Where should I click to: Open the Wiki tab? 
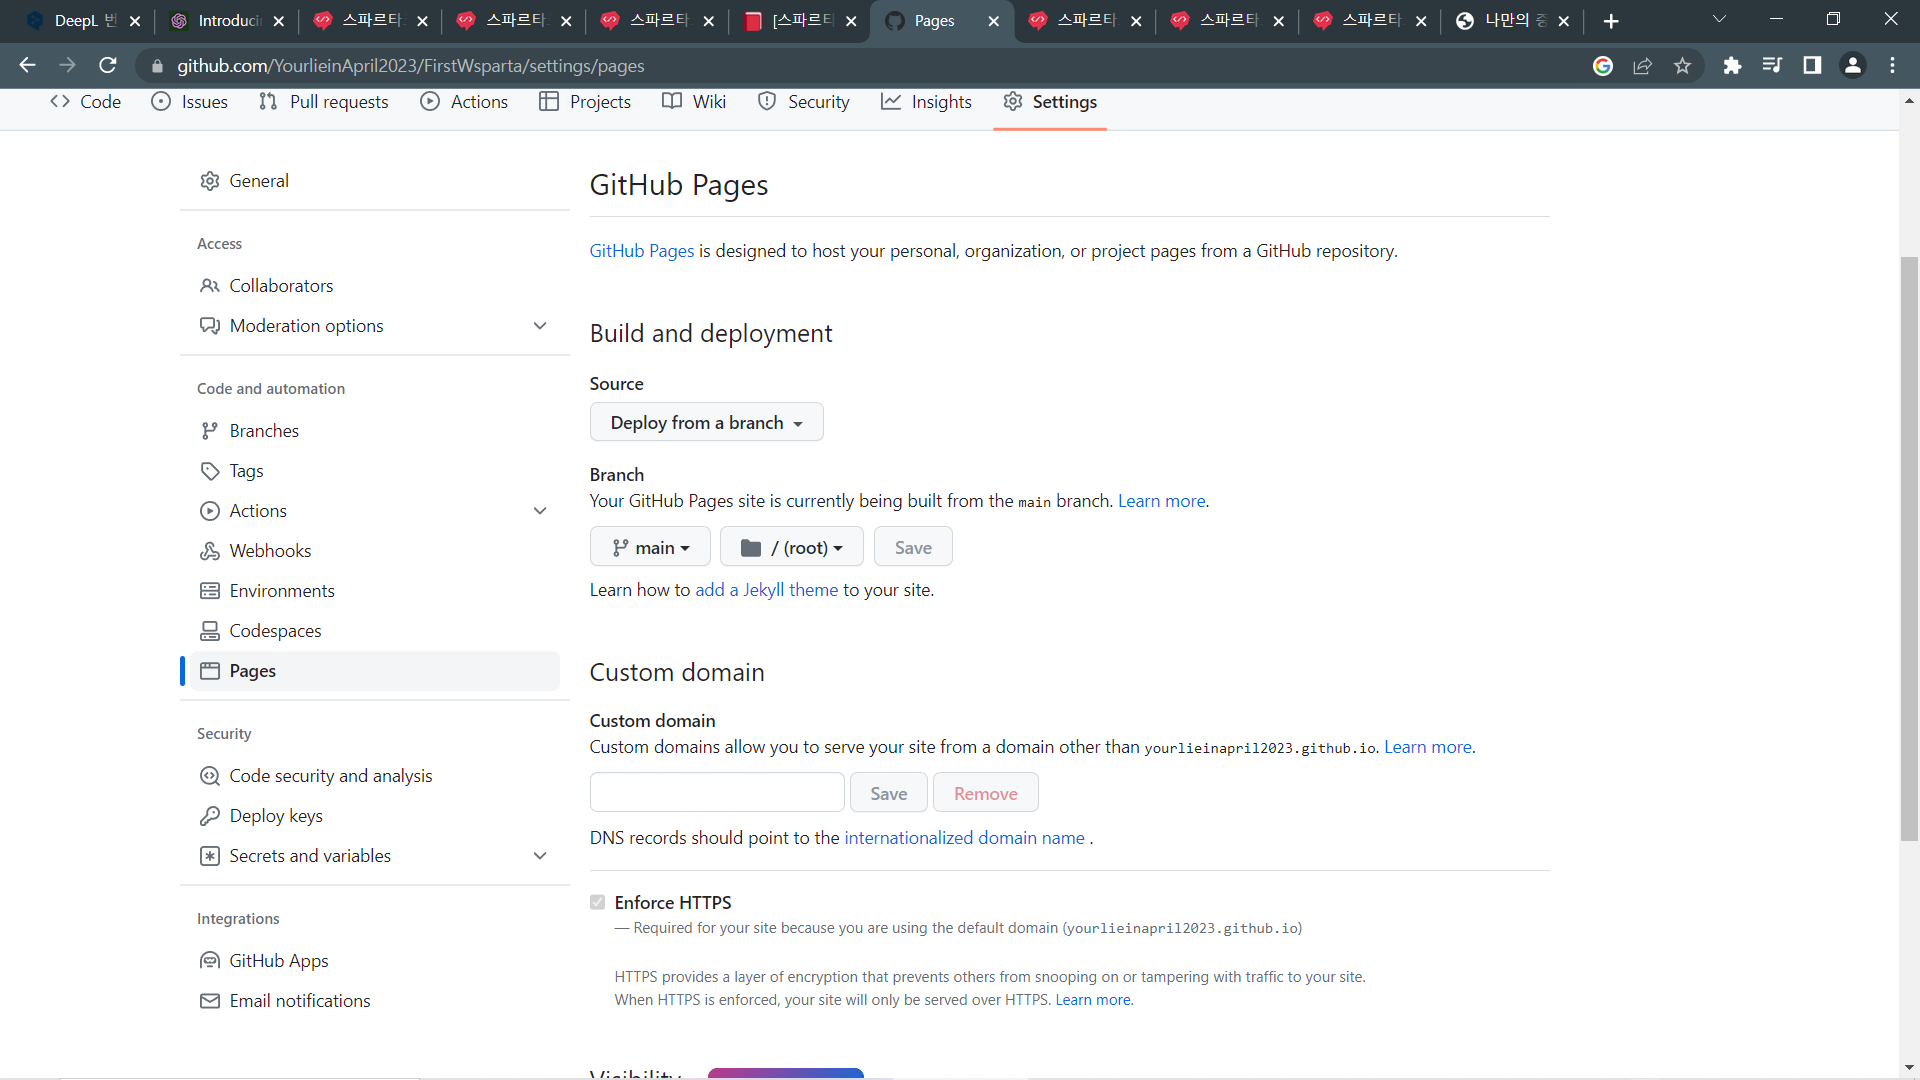694,102
